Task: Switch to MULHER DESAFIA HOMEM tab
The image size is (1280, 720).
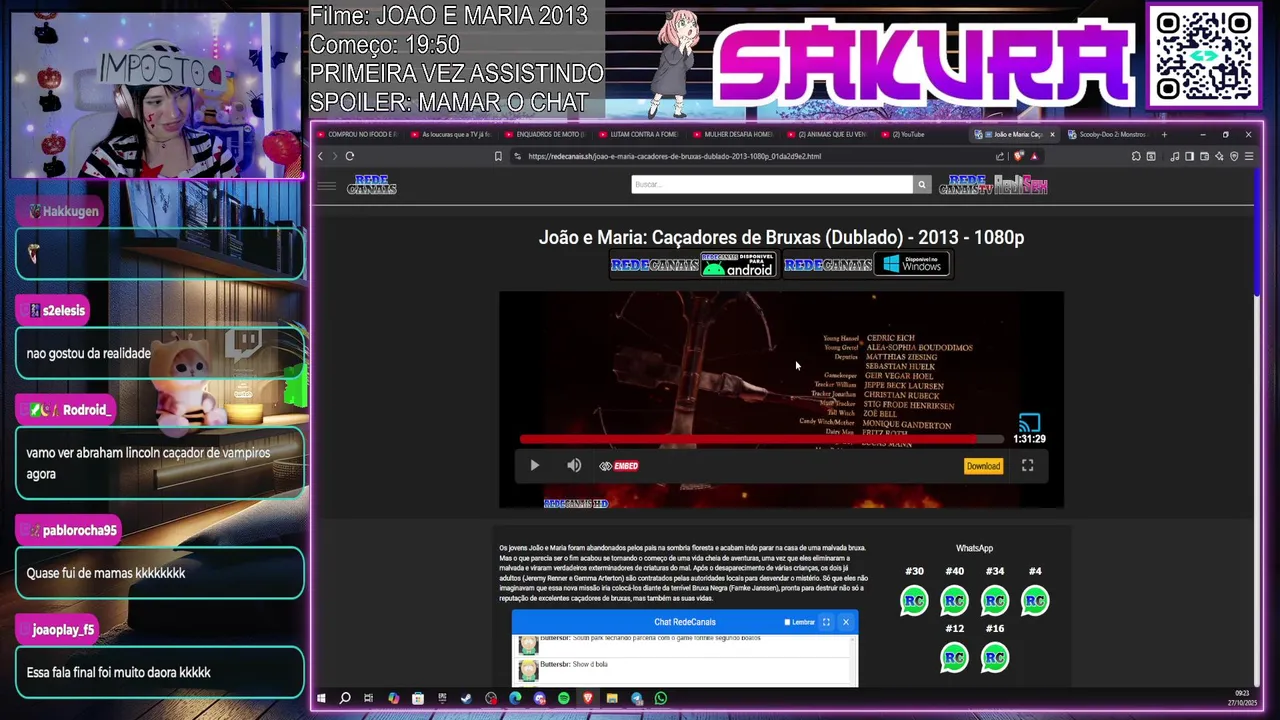Action: (732, 134)
